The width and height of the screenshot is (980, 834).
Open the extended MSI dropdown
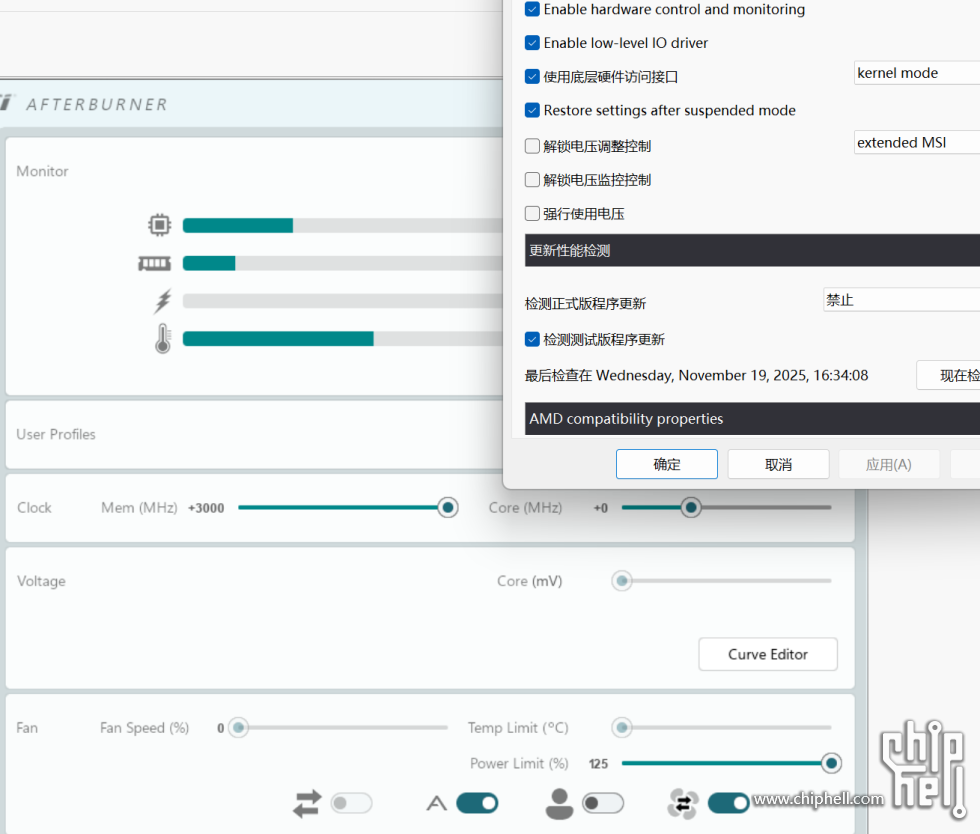pyautogui.click(x=916, y=143)
